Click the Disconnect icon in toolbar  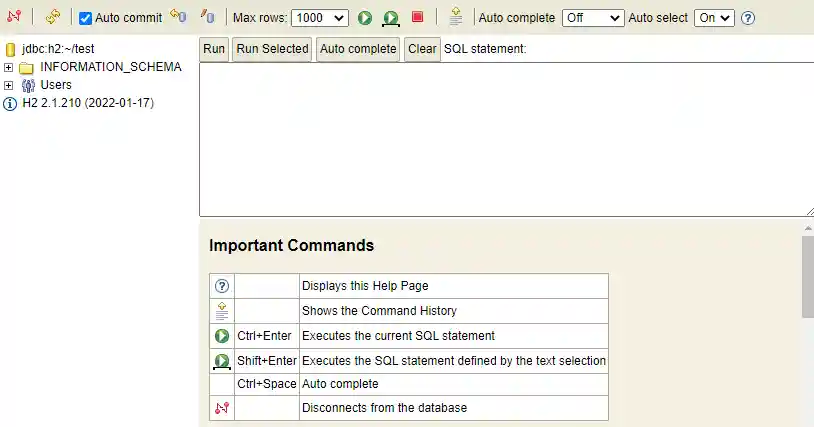[14, 17]
